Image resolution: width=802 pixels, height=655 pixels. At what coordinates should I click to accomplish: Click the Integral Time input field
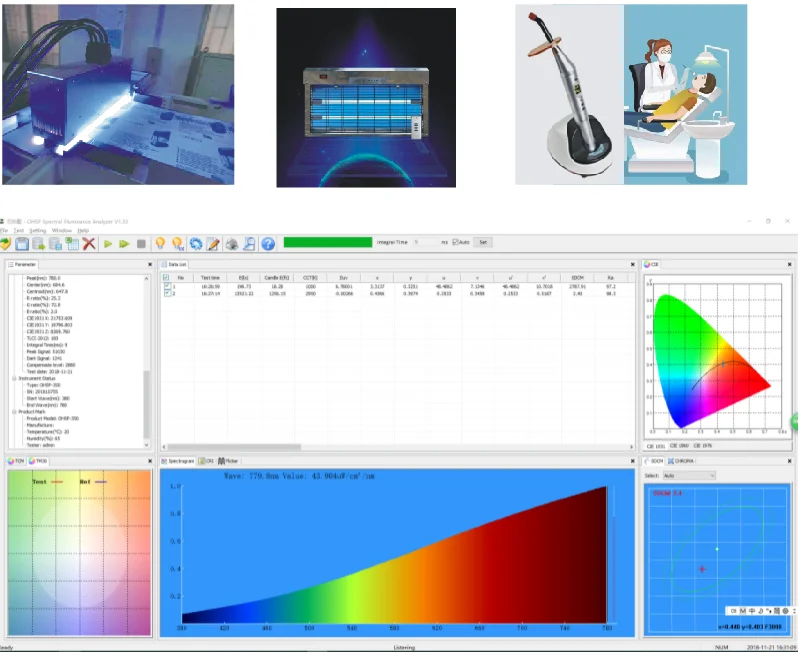(426, 242)
